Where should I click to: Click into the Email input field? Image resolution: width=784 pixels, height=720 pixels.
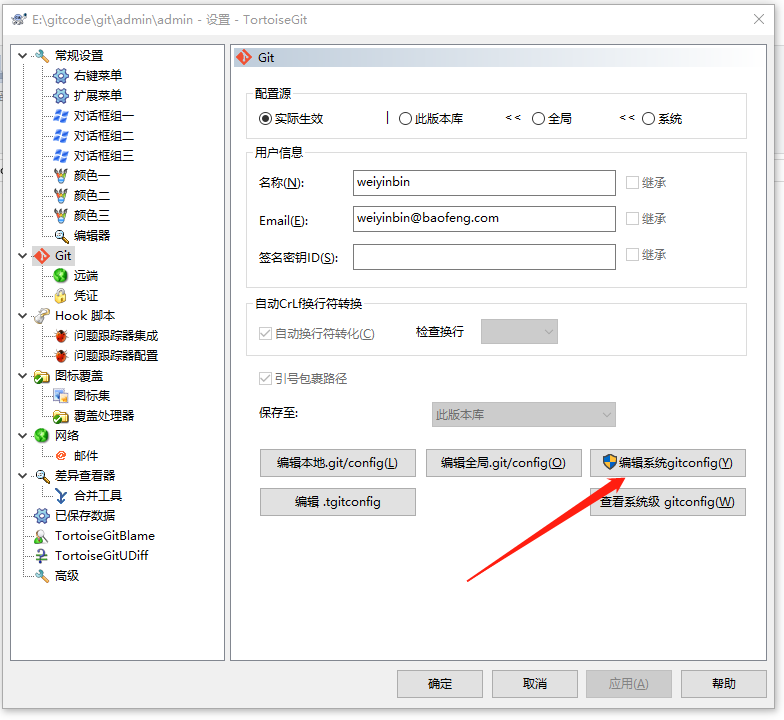(x=484, y=218)
